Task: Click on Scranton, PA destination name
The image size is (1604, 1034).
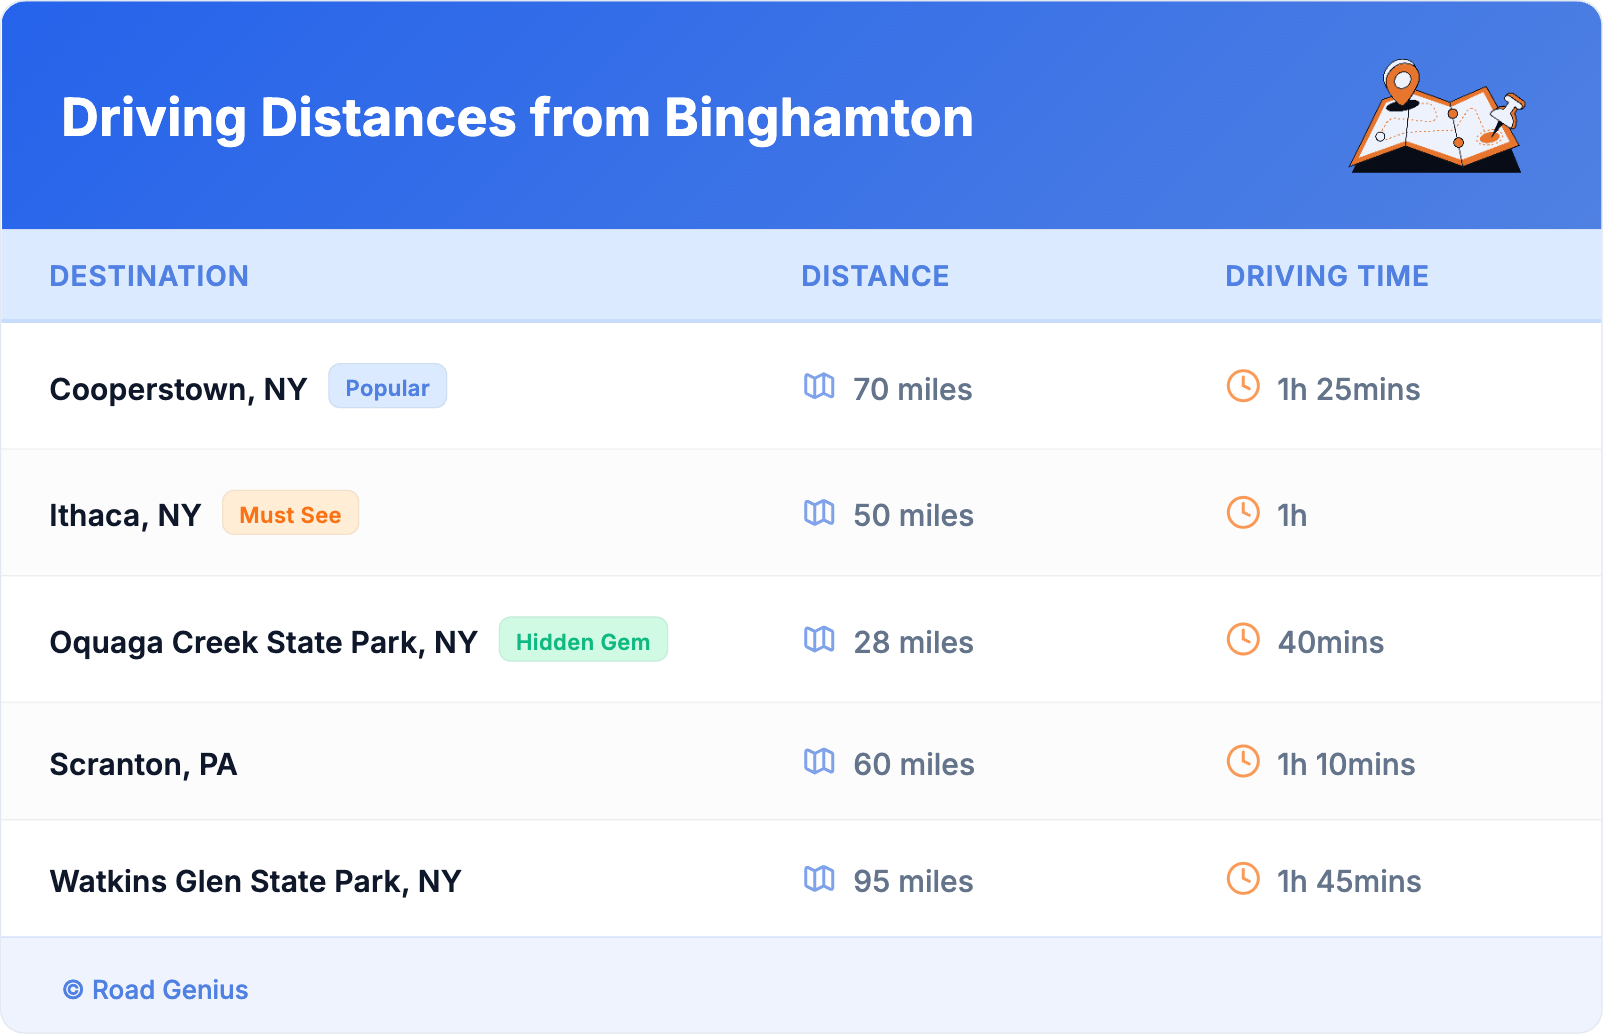Action: click(143, 764)
